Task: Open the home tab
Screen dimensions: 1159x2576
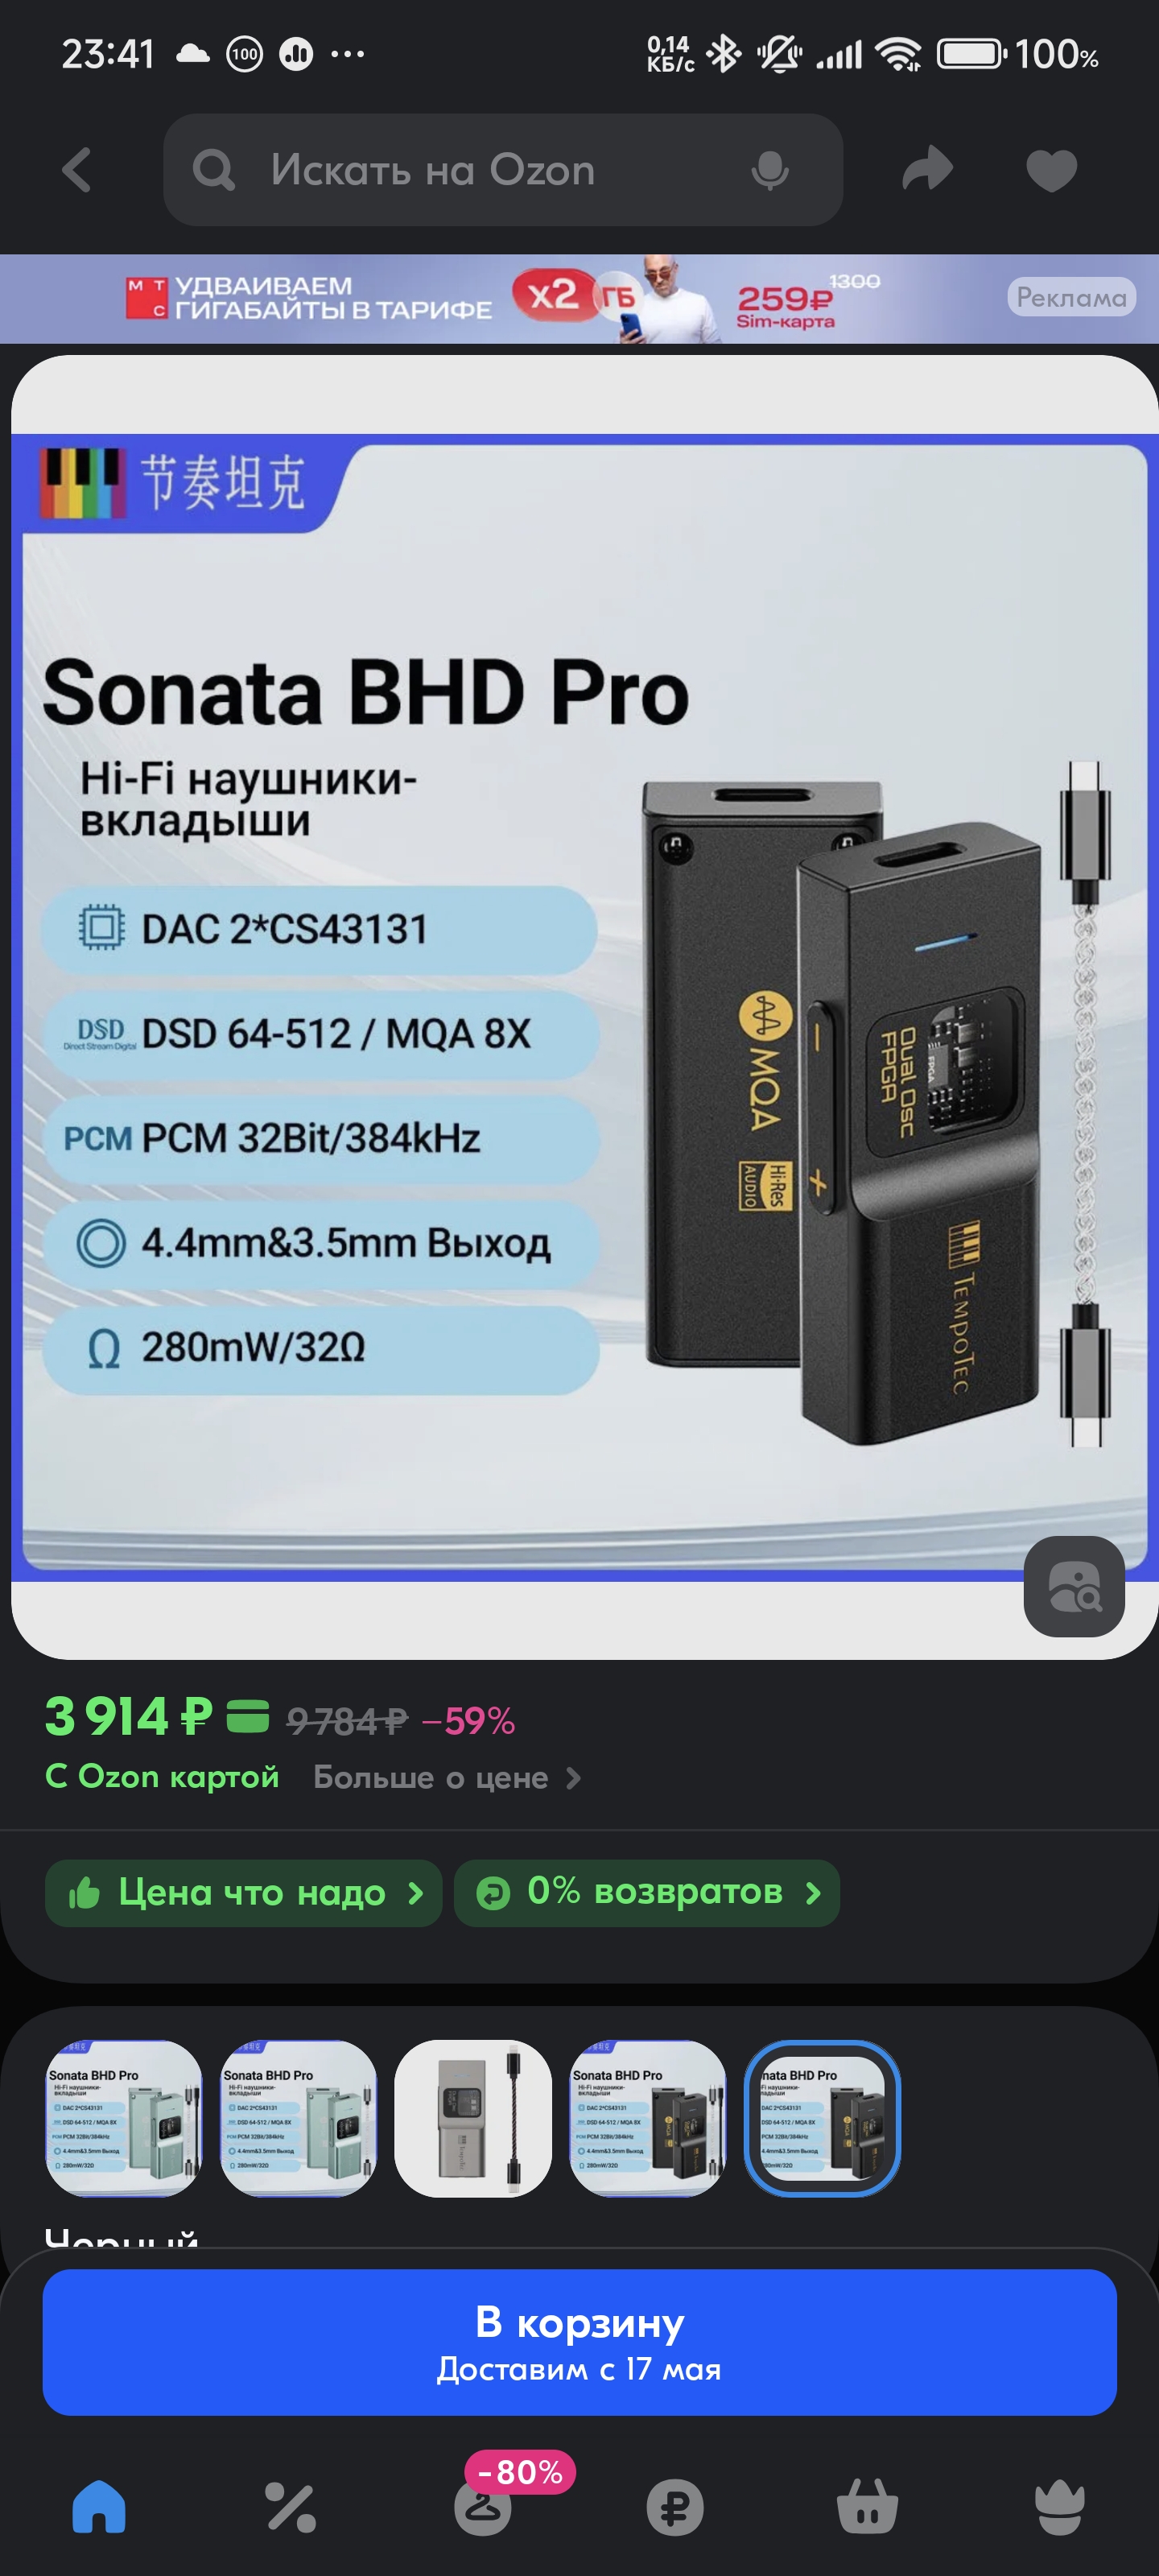Action: pyautogui.click(x=99, y=2507)
